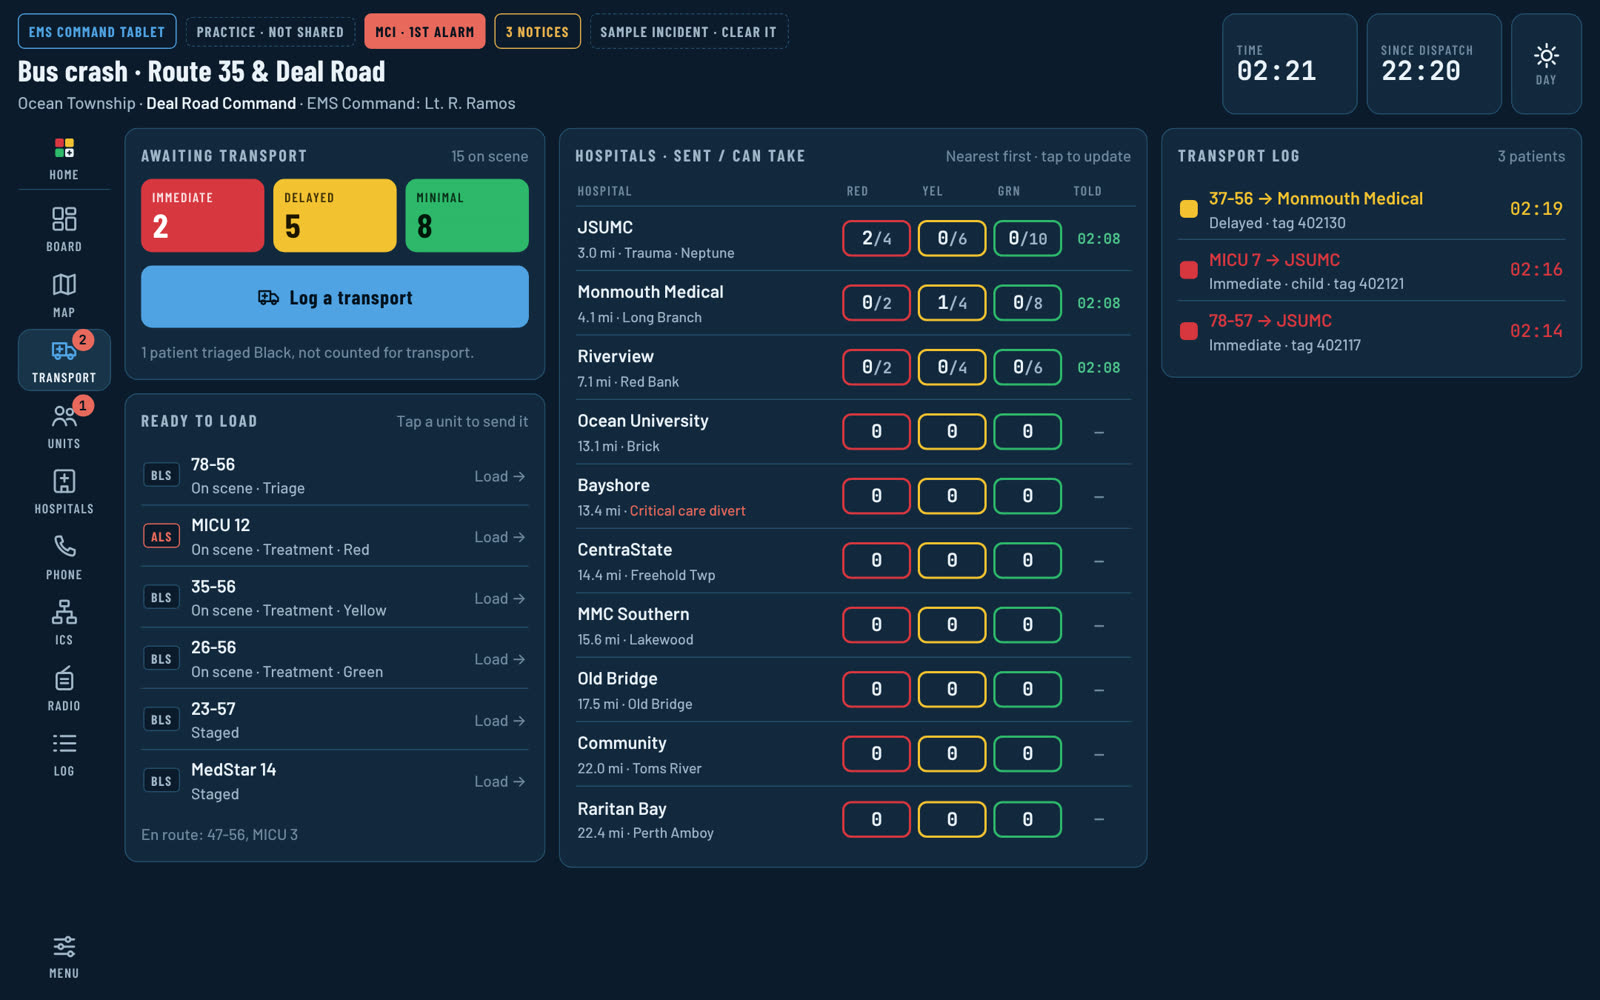Click Sample Incident Clear It badge
This screenshot has height=1000, width=1600.
pos(689,32)
